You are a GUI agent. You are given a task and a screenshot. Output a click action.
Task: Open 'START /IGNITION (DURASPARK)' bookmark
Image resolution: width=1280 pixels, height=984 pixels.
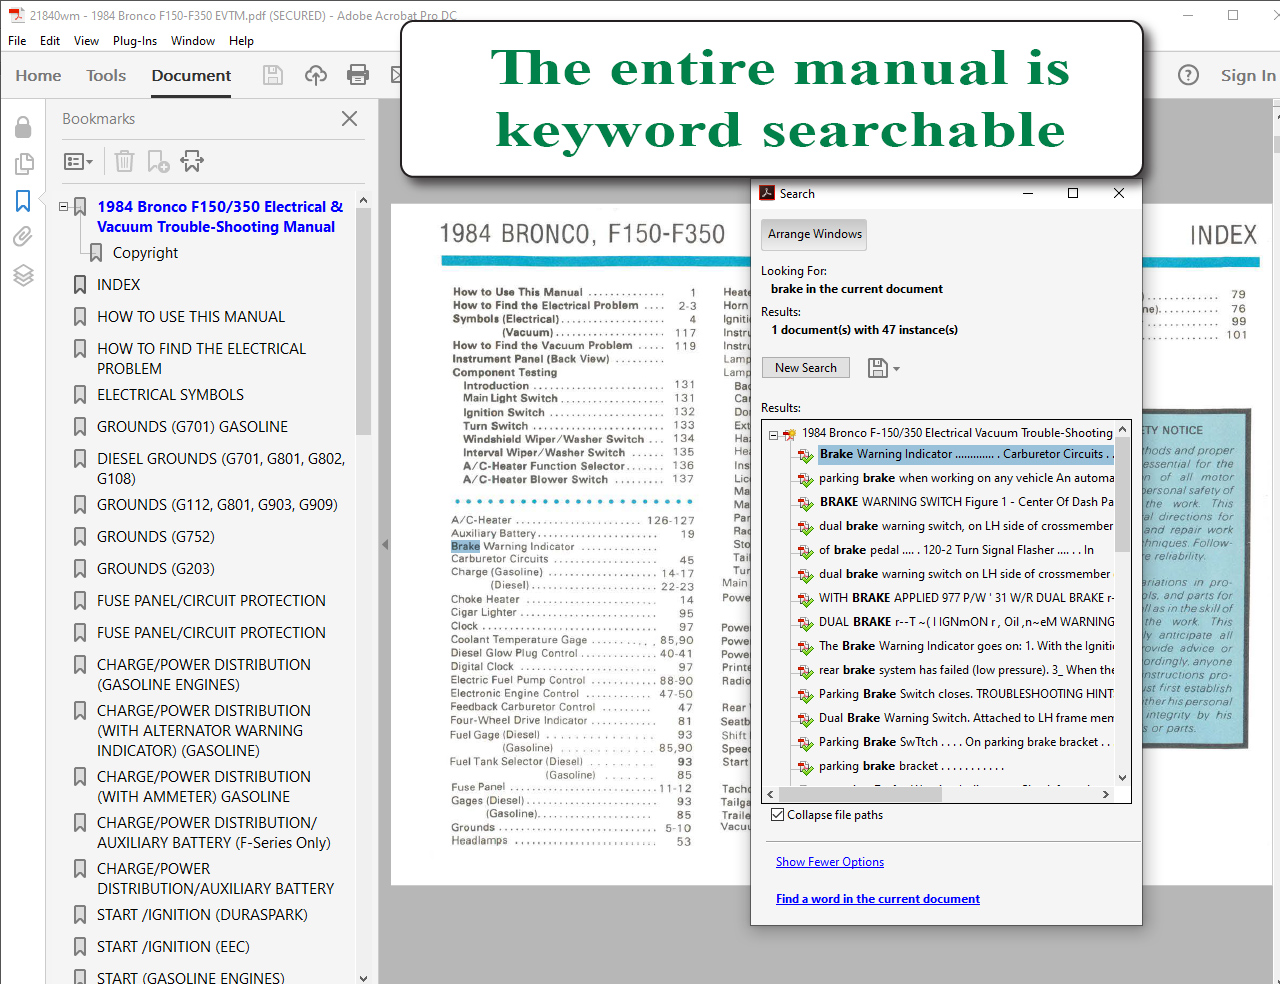pos(202,915)
